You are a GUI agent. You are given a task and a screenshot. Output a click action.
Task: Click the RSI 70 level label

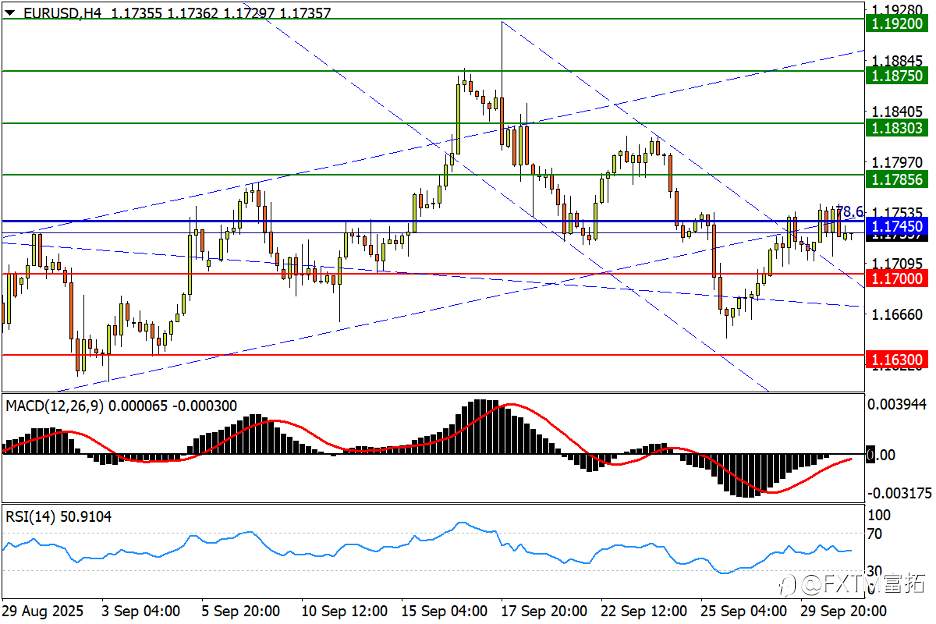click(x=874, y=534)
